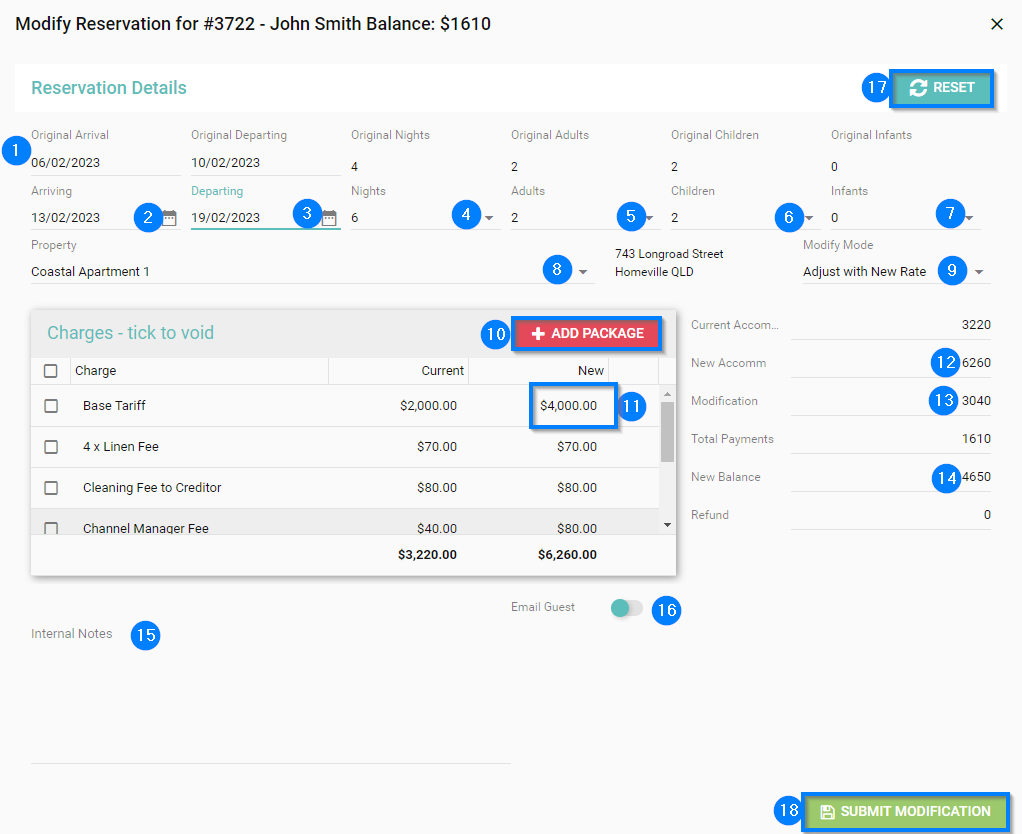The image size is (1022, 834).
Task: Submit the reservation modification
Action: click(x=905, y=811)
